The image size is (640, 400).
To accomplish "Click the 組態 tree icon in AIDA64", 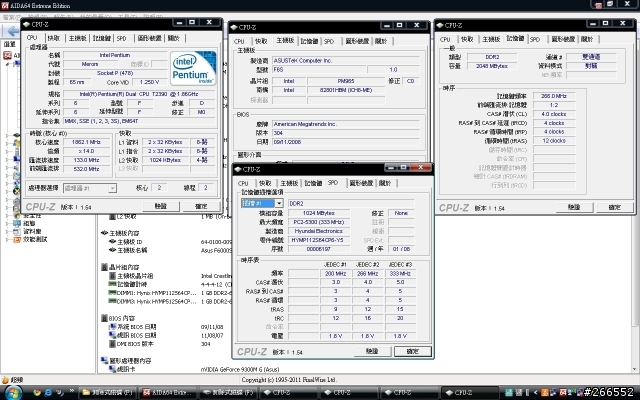I will coord(17,223).
